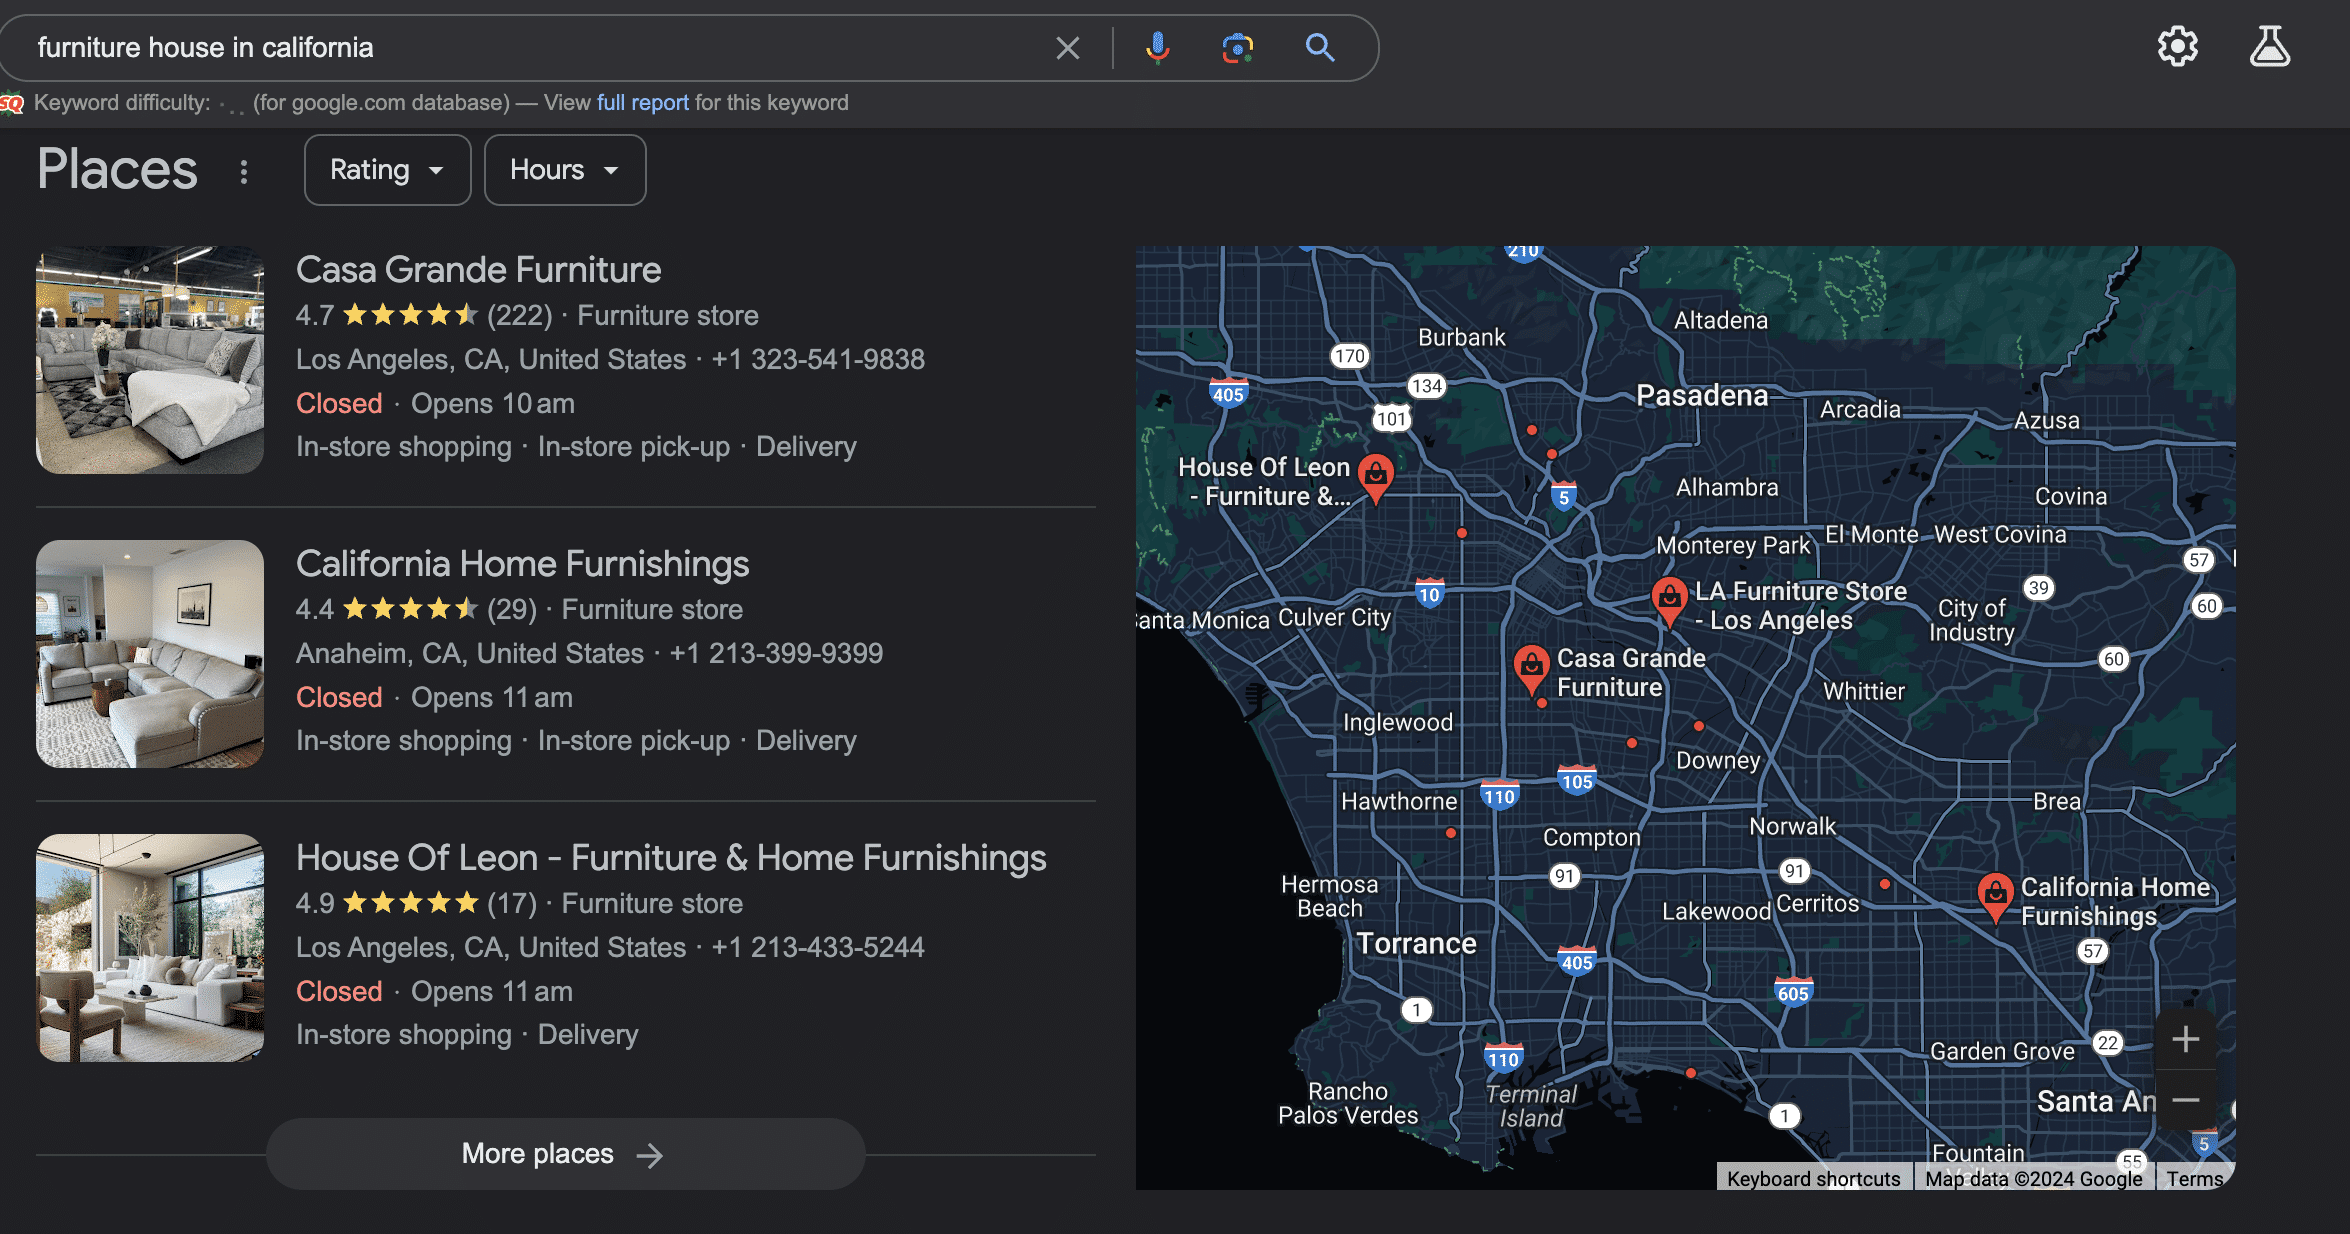The image size is (2350, 1234).
Task: Open House Of Leon listing title
Action: tap(671, 858)
